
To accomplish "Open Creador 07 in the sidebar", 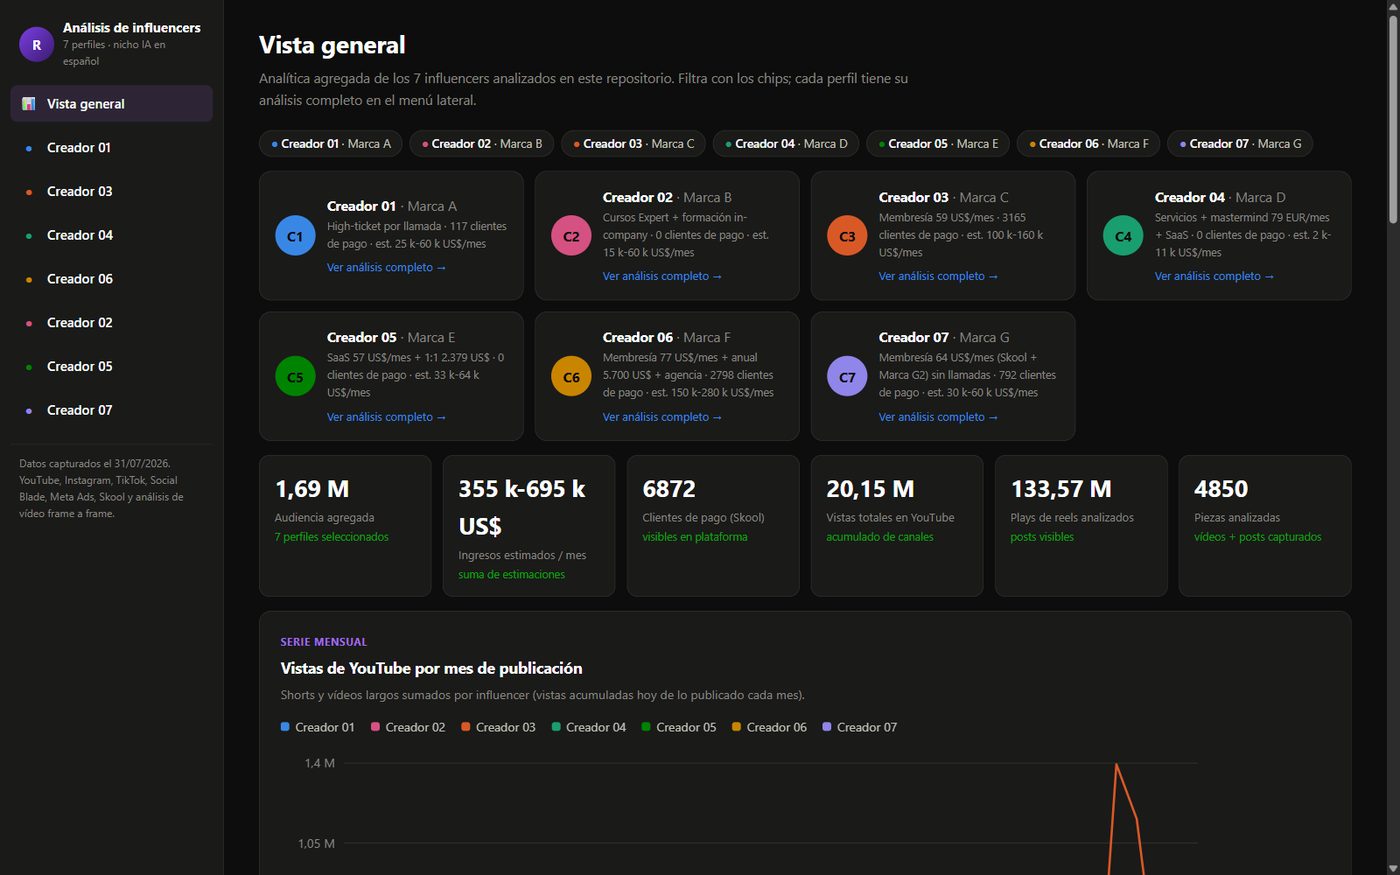I will point(111,410).
